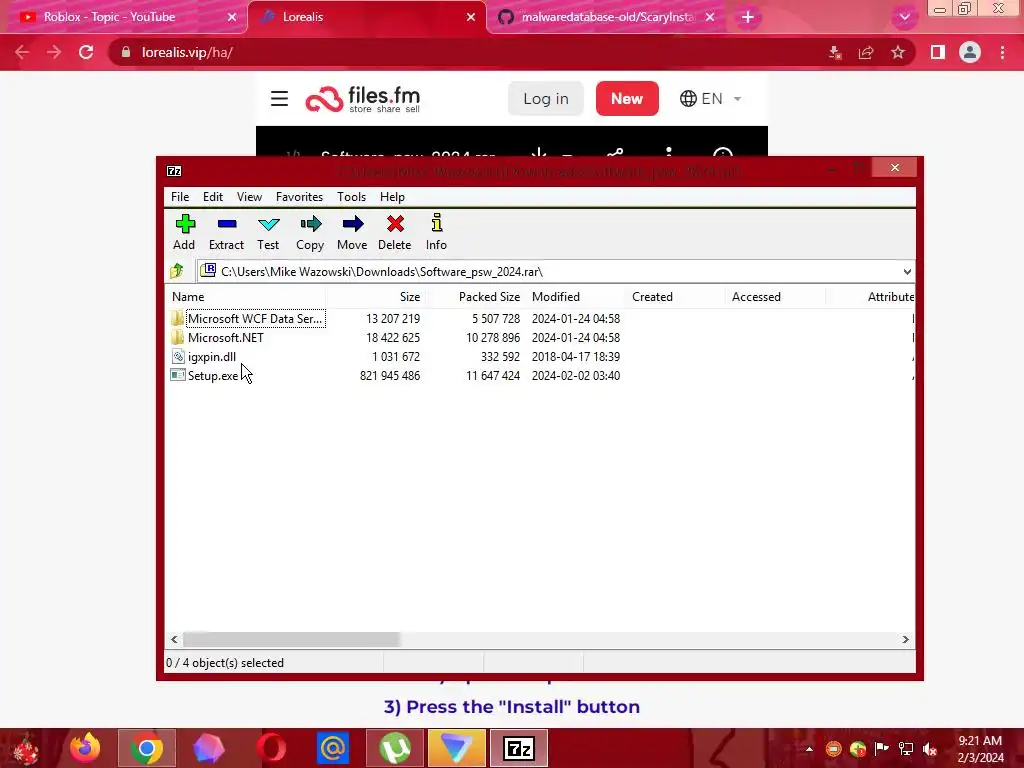Sort by the Accessed column header
The height and width of the screenshot is (768, 1024).
click(756, 296)
